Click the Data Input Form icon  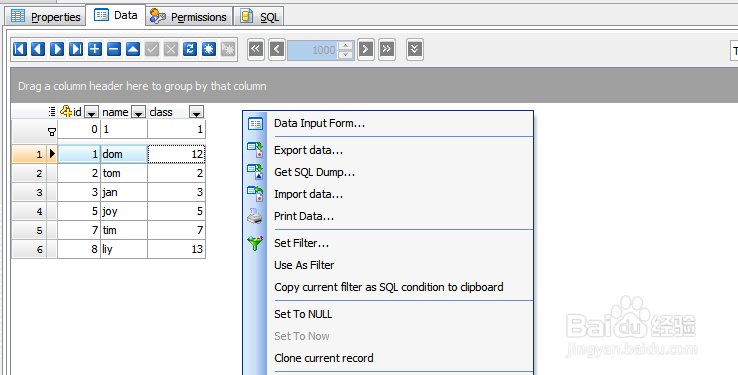255,124
